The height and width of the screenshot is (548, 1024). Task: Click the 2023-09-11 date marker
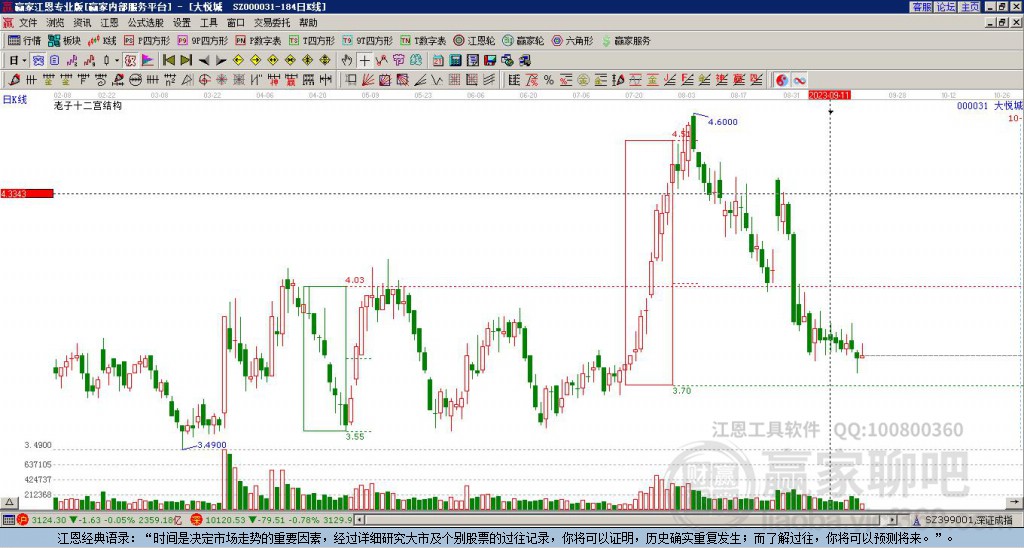(x=829, y=95)
